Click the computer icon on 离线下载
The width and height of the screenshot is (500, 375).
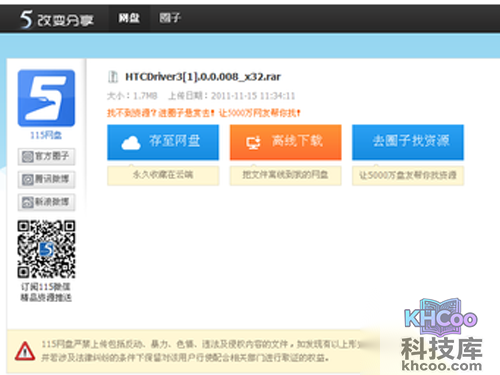253,143
